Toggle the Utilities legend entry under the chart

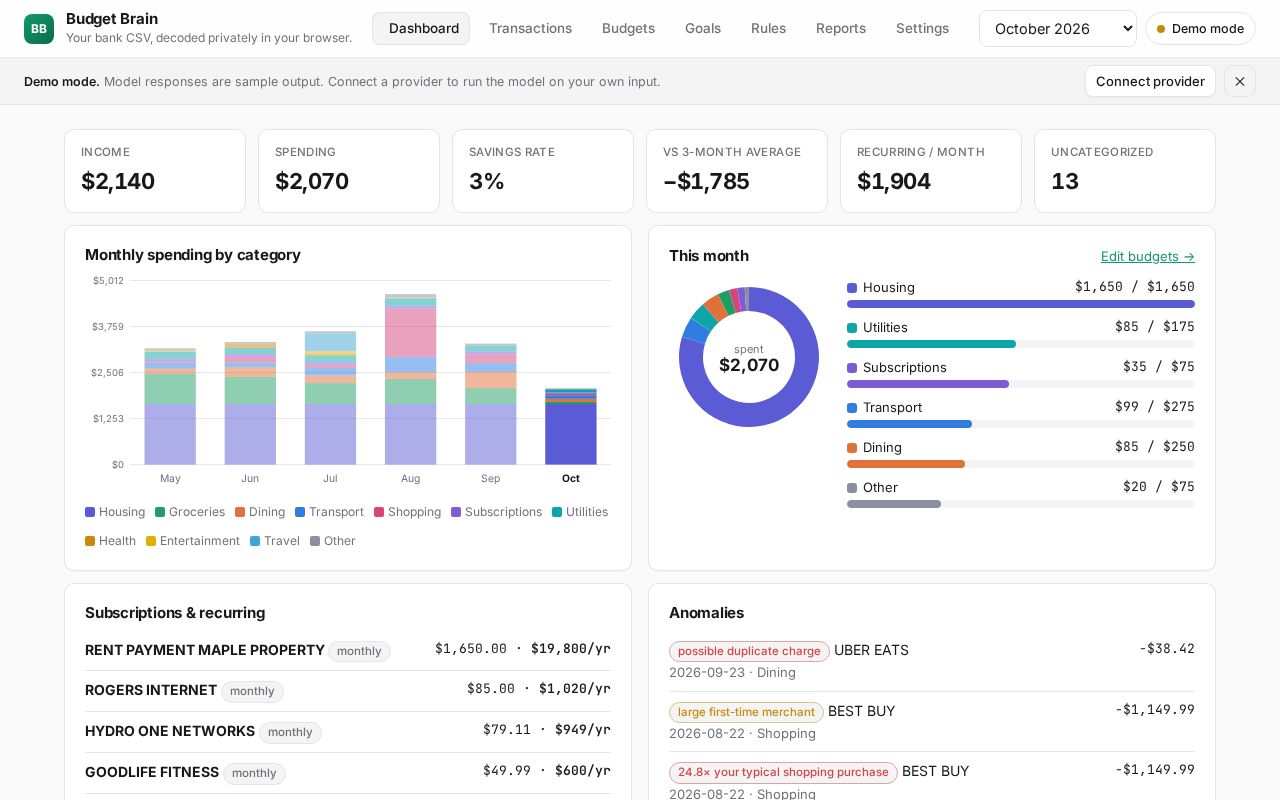tap(580, 512)
